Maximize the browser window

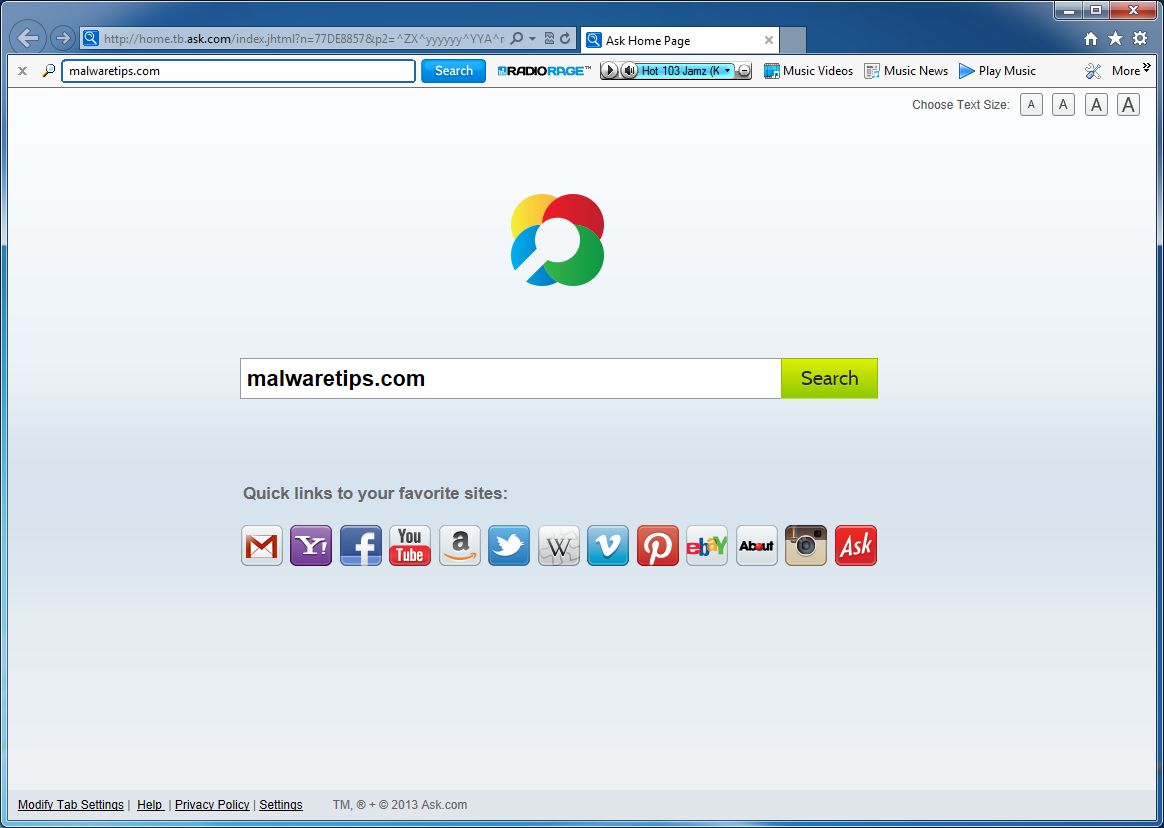1096,10
